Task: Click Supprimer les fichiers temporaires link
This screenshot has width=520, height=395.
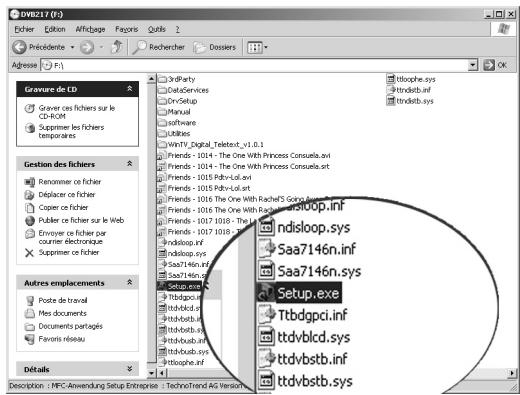Action: point(71,131)
